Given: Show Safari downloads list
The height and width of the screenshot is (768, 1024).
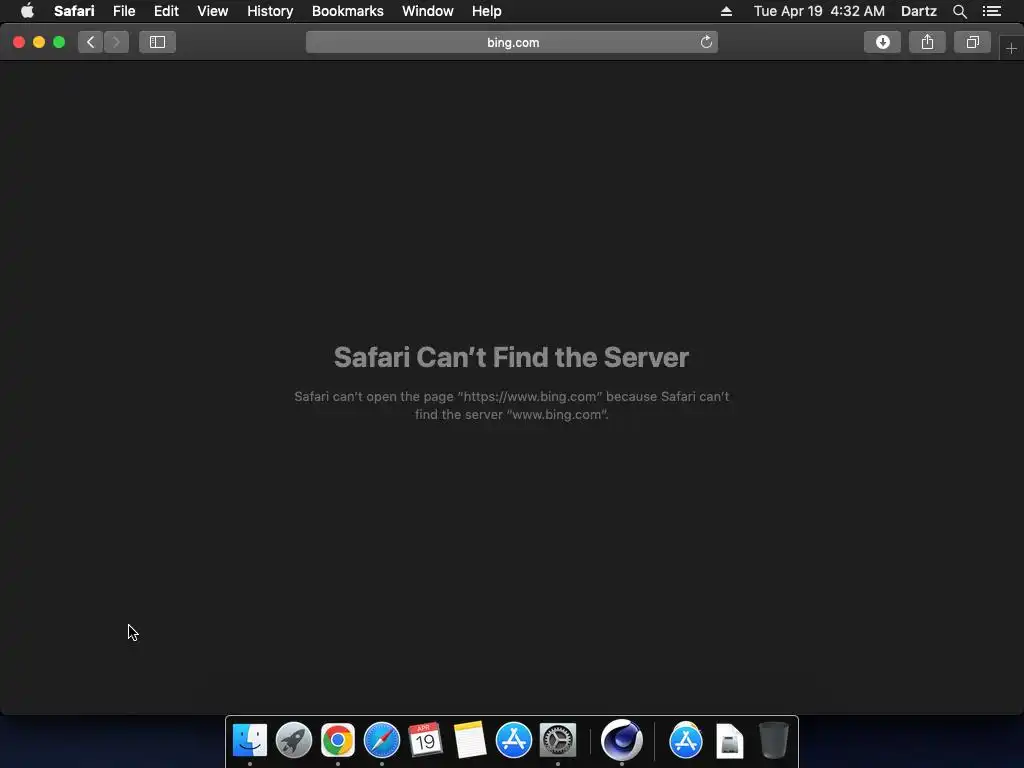Looking at the screenshot, I should pyautogui.click(x=882, y=42).
